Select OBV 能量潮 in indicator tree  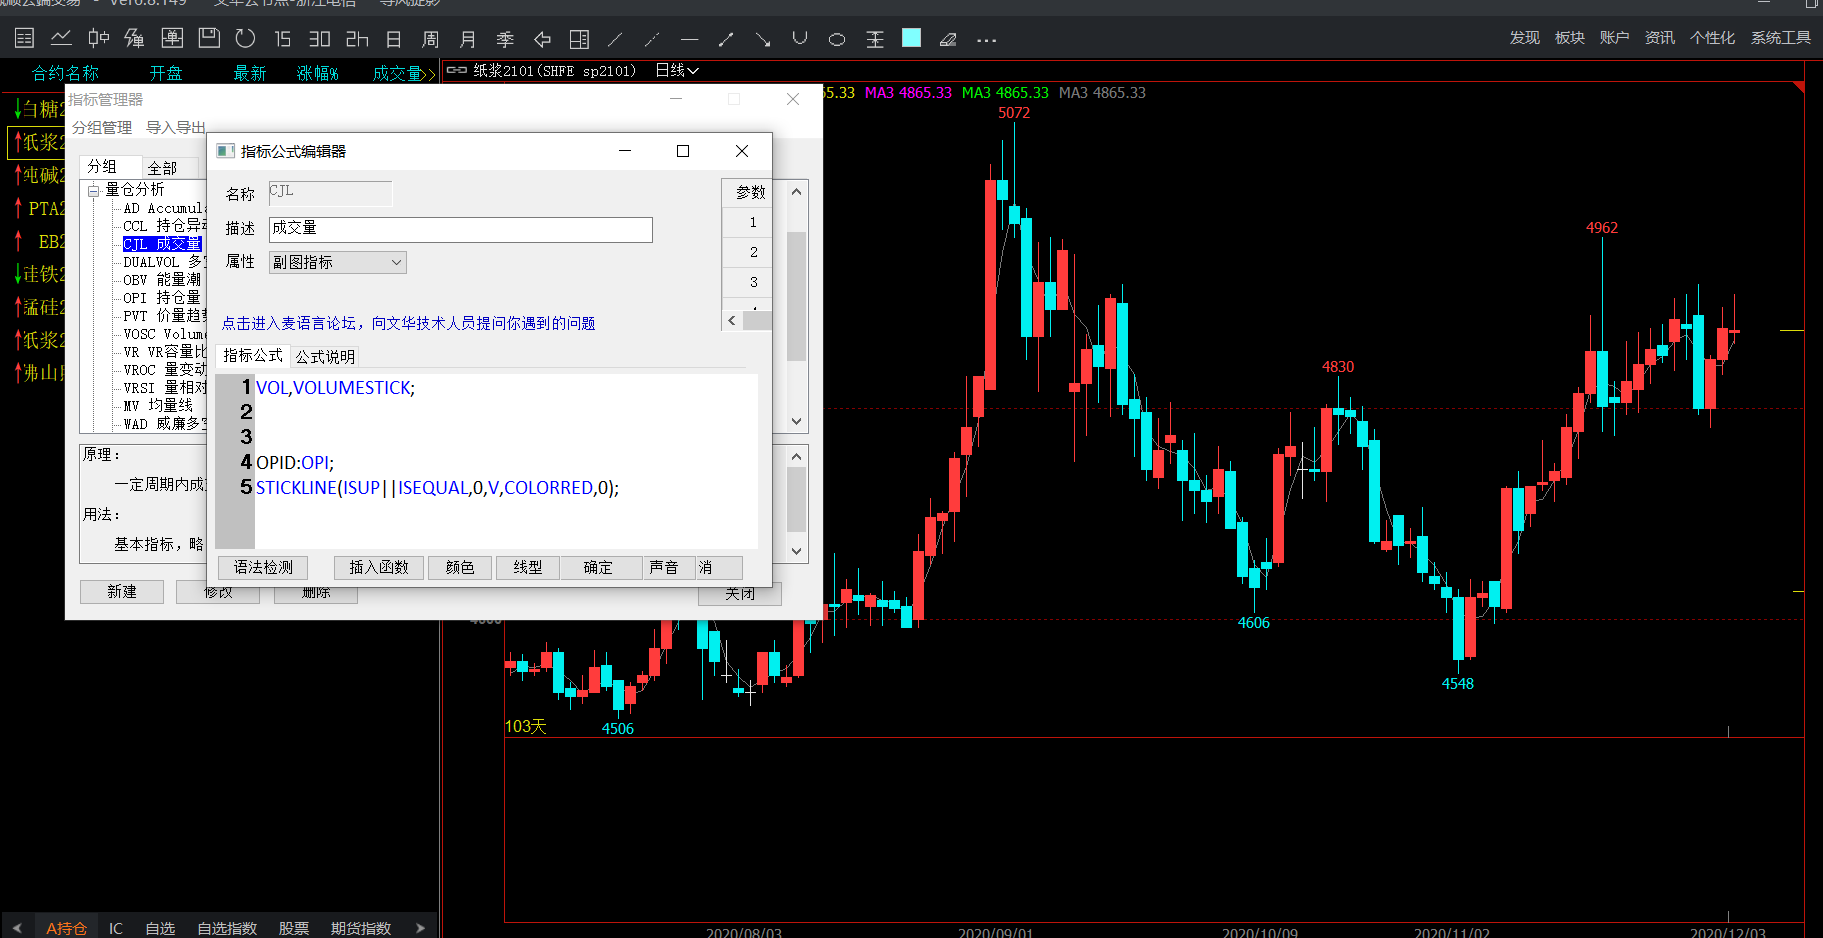162,280
